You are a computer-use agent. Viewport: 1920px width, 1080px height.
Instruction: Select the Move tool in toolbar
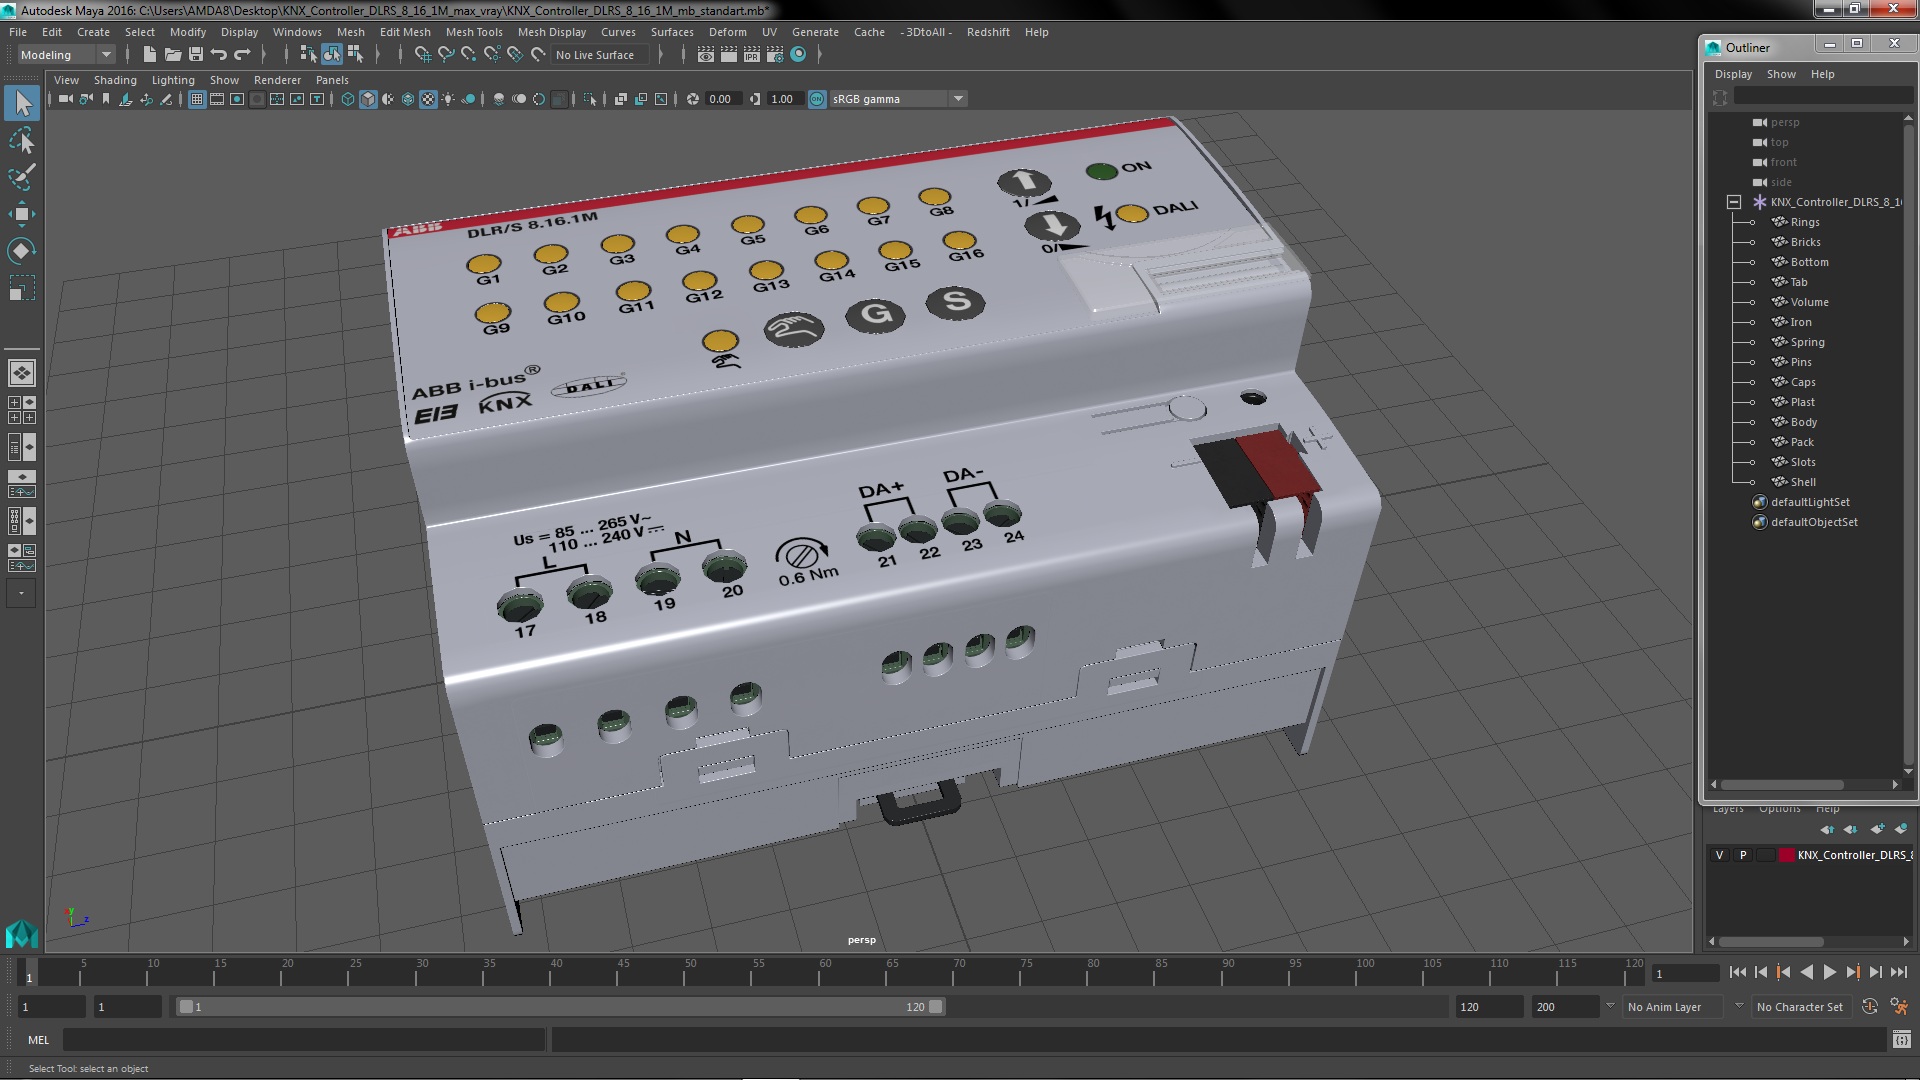(20, 214)
